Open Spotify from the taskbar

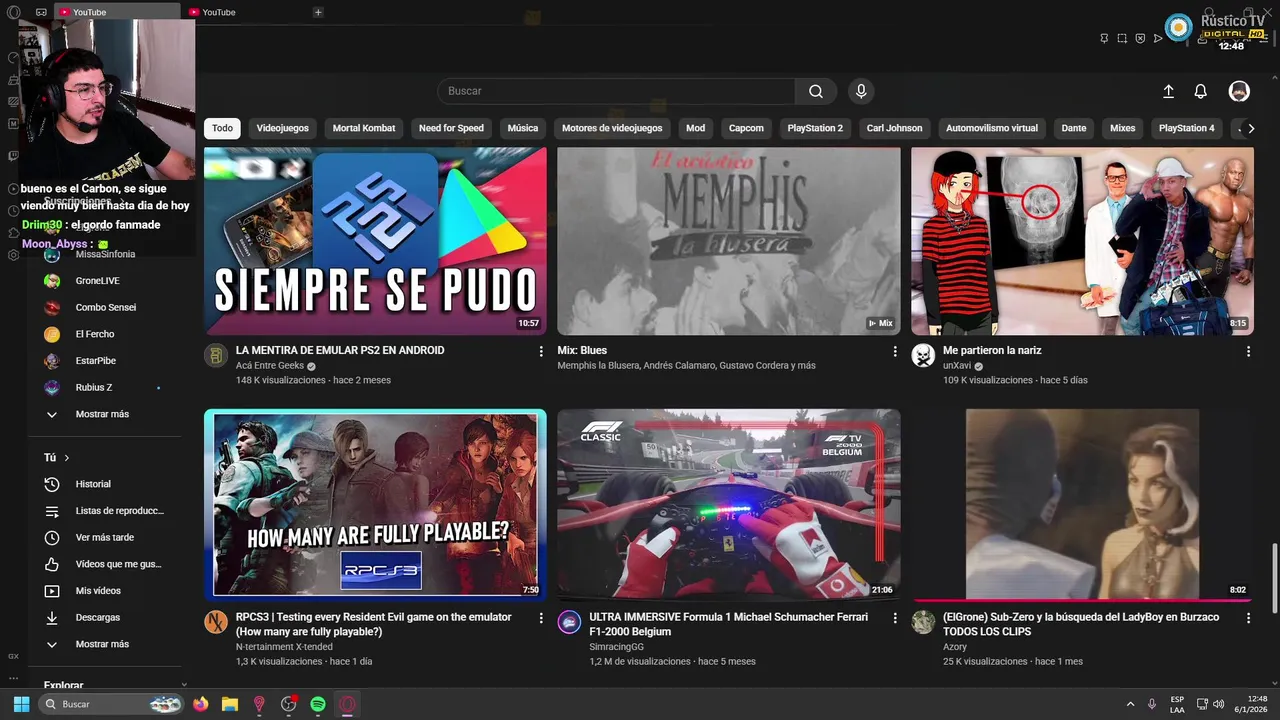tap(318, 704)
